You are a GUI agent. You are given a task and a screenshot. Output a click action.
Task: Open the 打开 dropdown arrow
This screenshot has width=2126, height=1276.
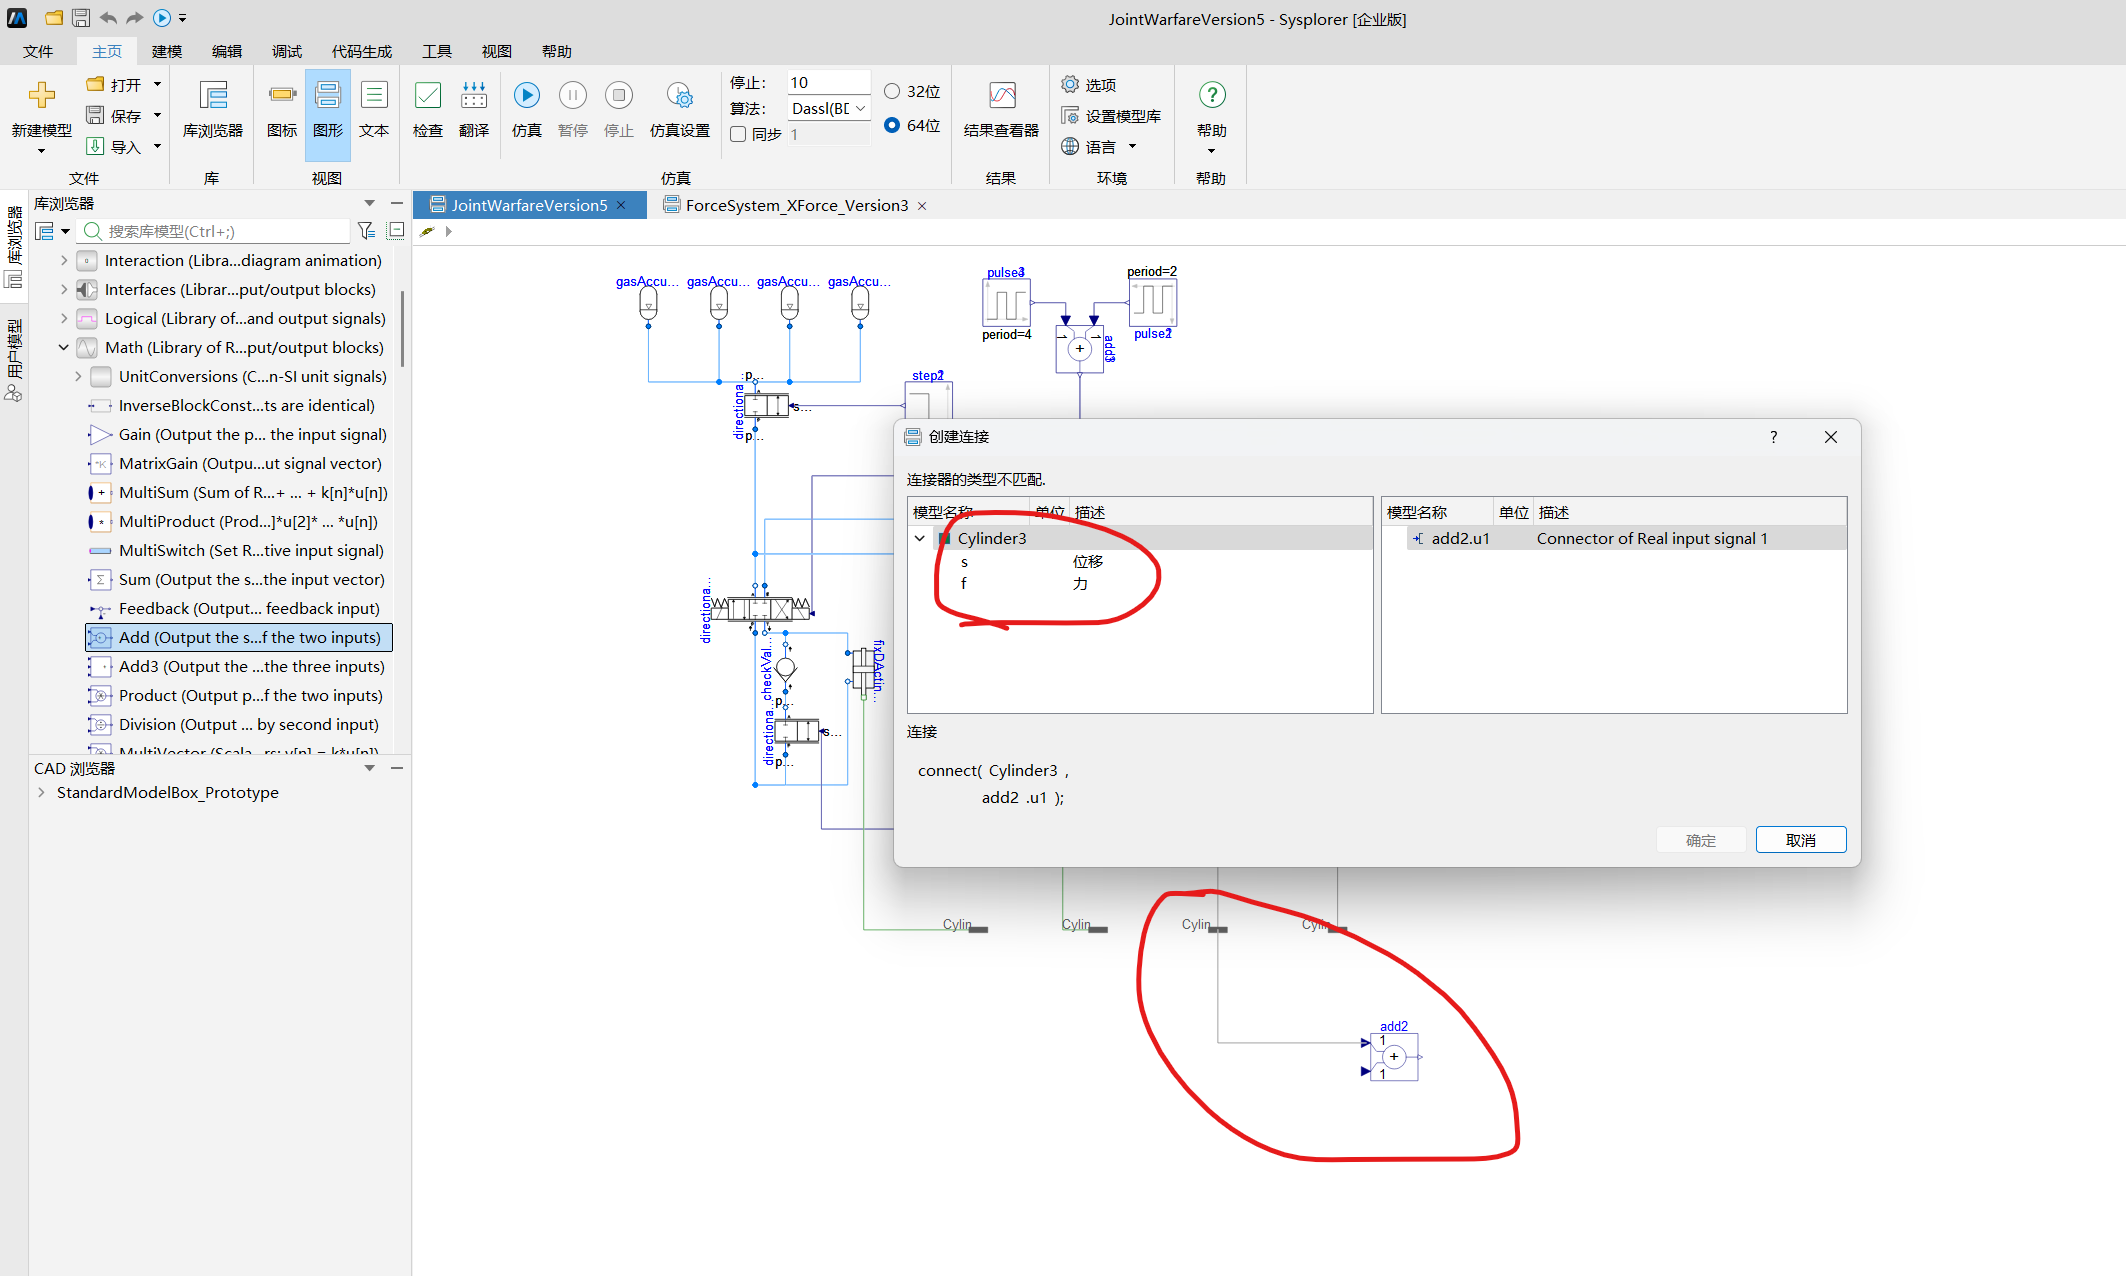pyautogui.click(x=157, y=85)
